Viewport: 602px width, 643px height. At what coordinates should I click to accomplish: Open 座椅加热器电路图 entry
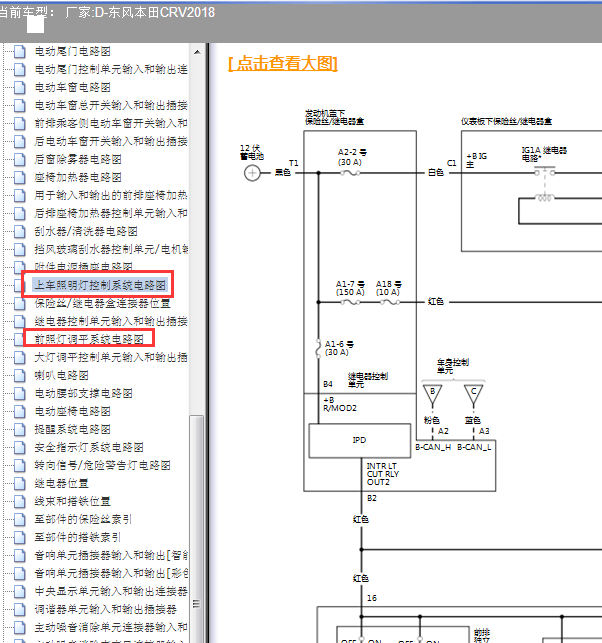(78, 177)
